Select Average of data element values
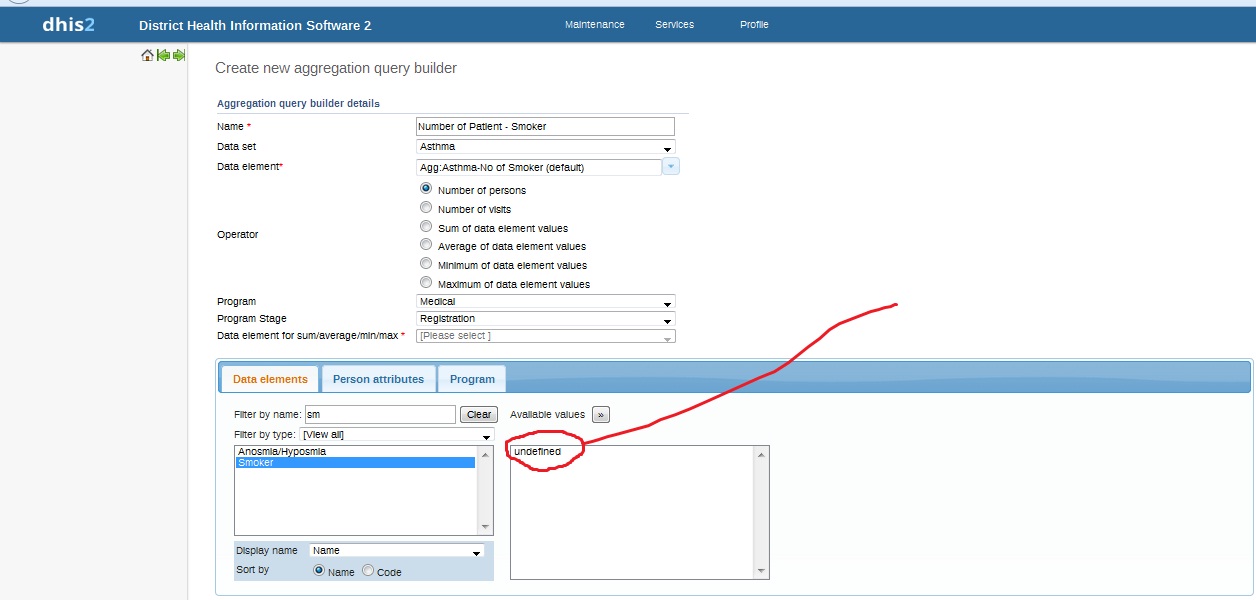The image size is (1256, 600). [426, 245]
